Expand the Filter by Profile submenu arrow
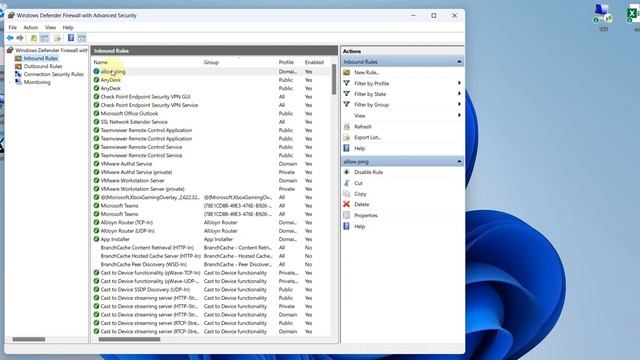 click(x=459, y=83)
